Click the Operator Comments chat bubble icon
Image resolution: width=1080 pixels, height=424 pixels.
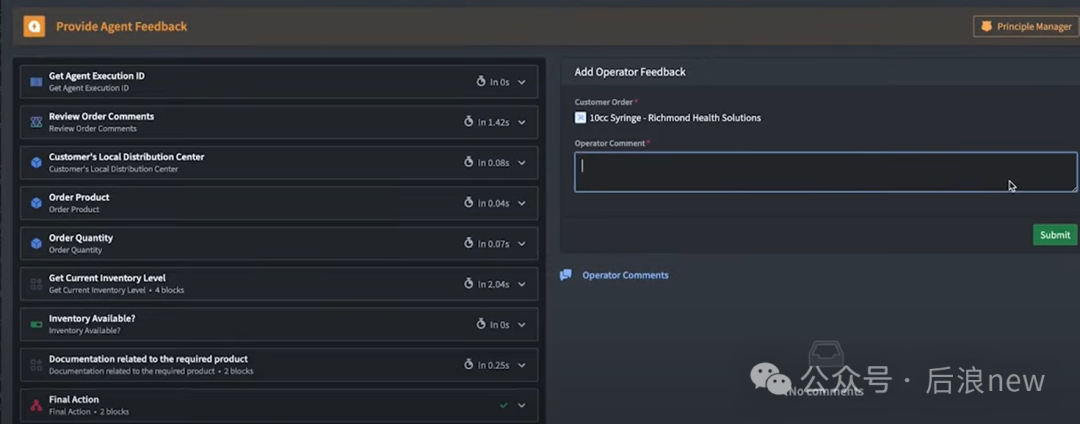tap(566, 275)
